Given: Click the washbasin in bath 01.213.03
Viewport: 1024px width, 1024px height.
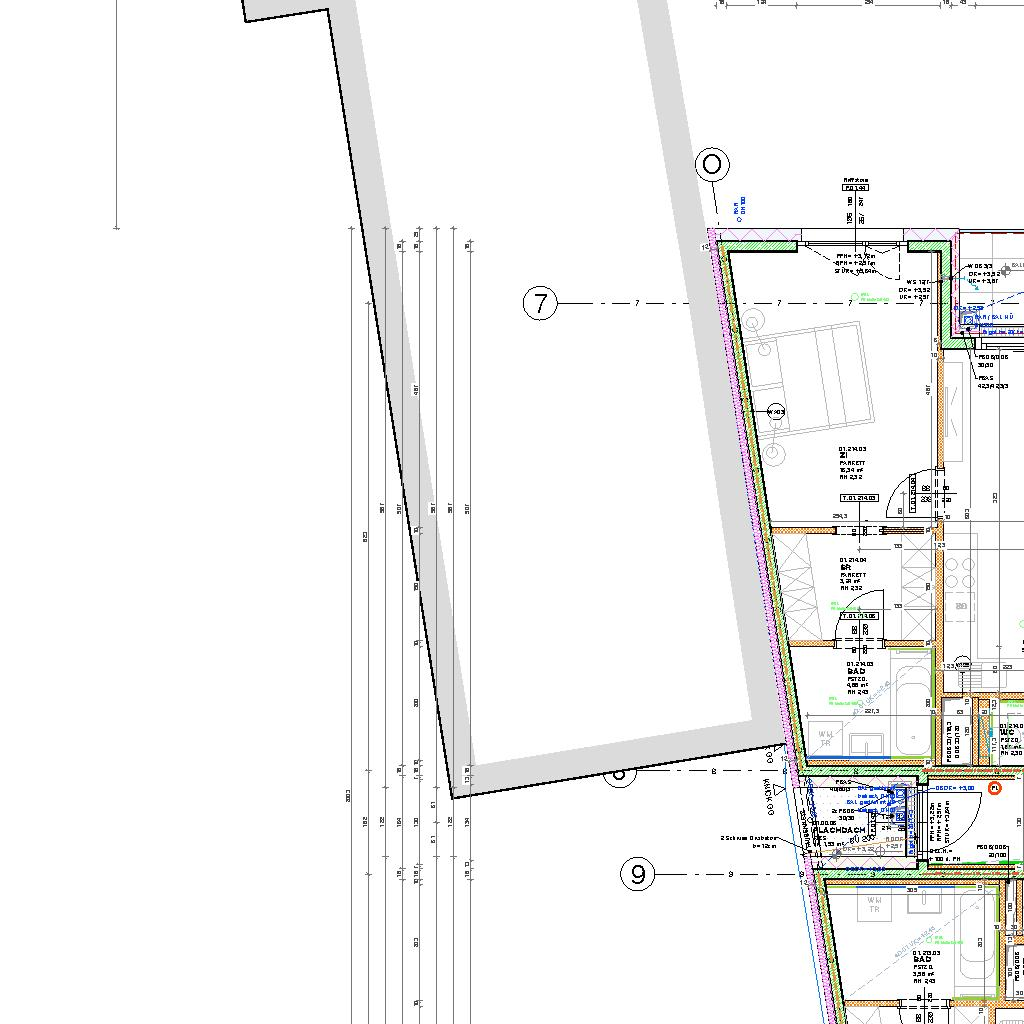Looking at the screenshot, I should pos(925,899).
